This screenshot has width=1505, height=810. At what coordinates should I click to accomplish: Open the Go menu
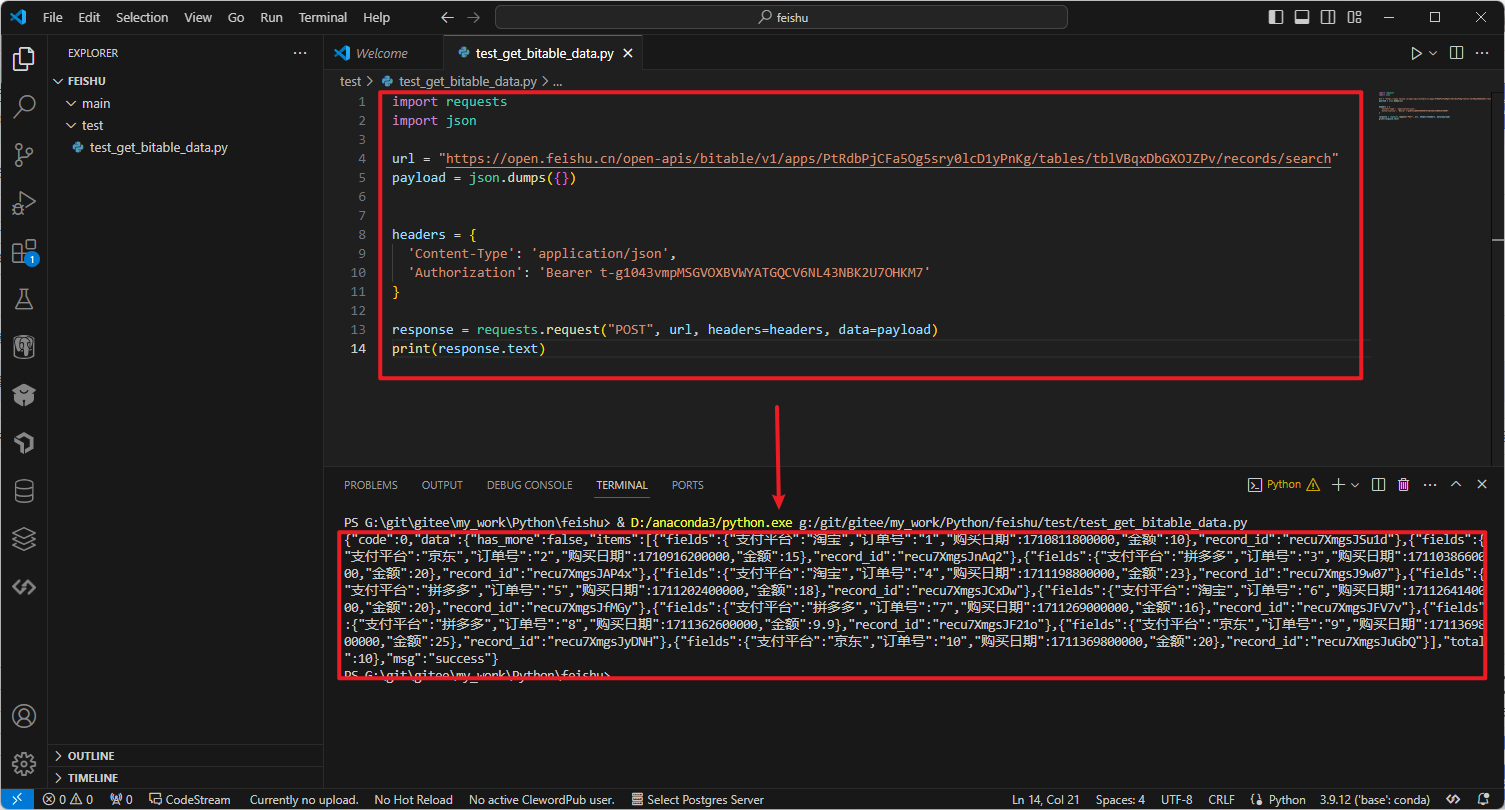[236, 17]
